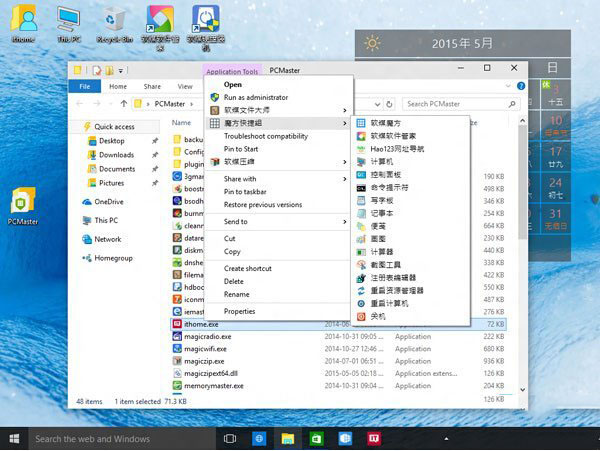Open File Explorer taskbar icon
This screenshot has height=451, width=600.
(288, 439)
